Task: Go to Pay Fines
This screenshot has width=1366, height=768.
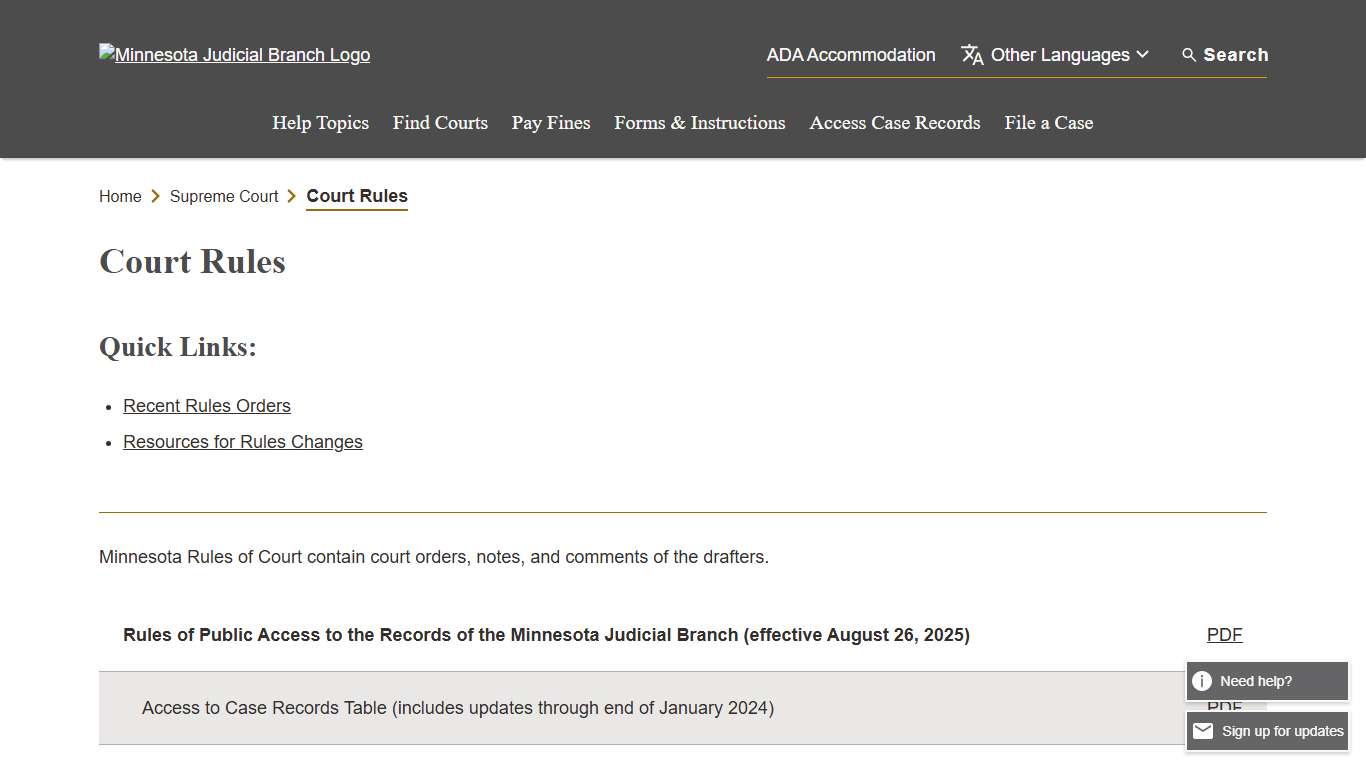Action: [x=551, y=123]
